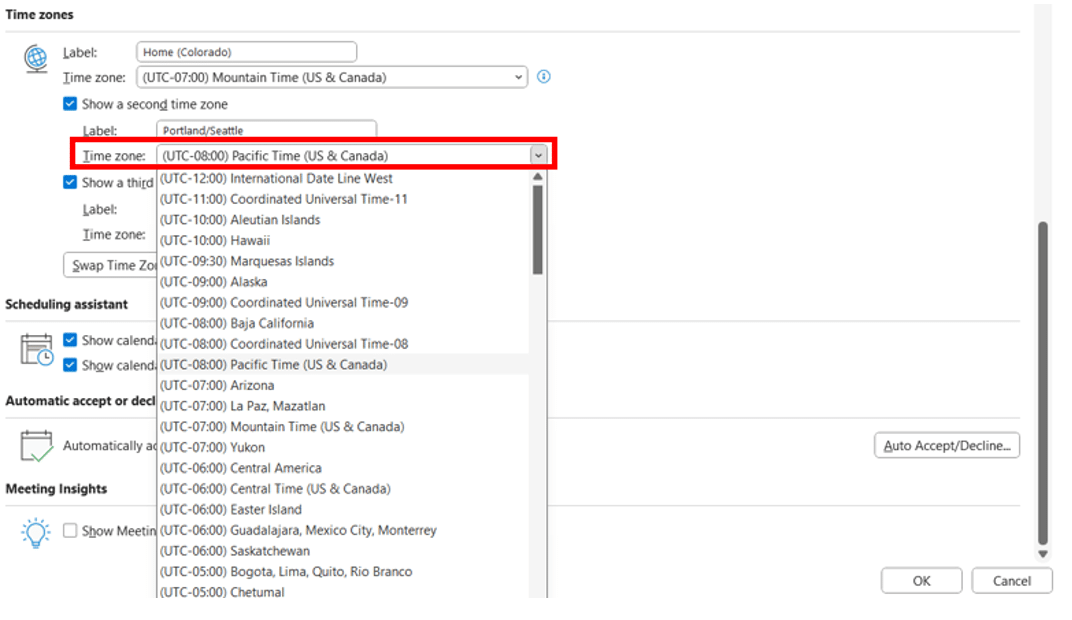Choose Saskatchewan from the list
This screenshot has height=620, width=1072.
click(343, 551)
